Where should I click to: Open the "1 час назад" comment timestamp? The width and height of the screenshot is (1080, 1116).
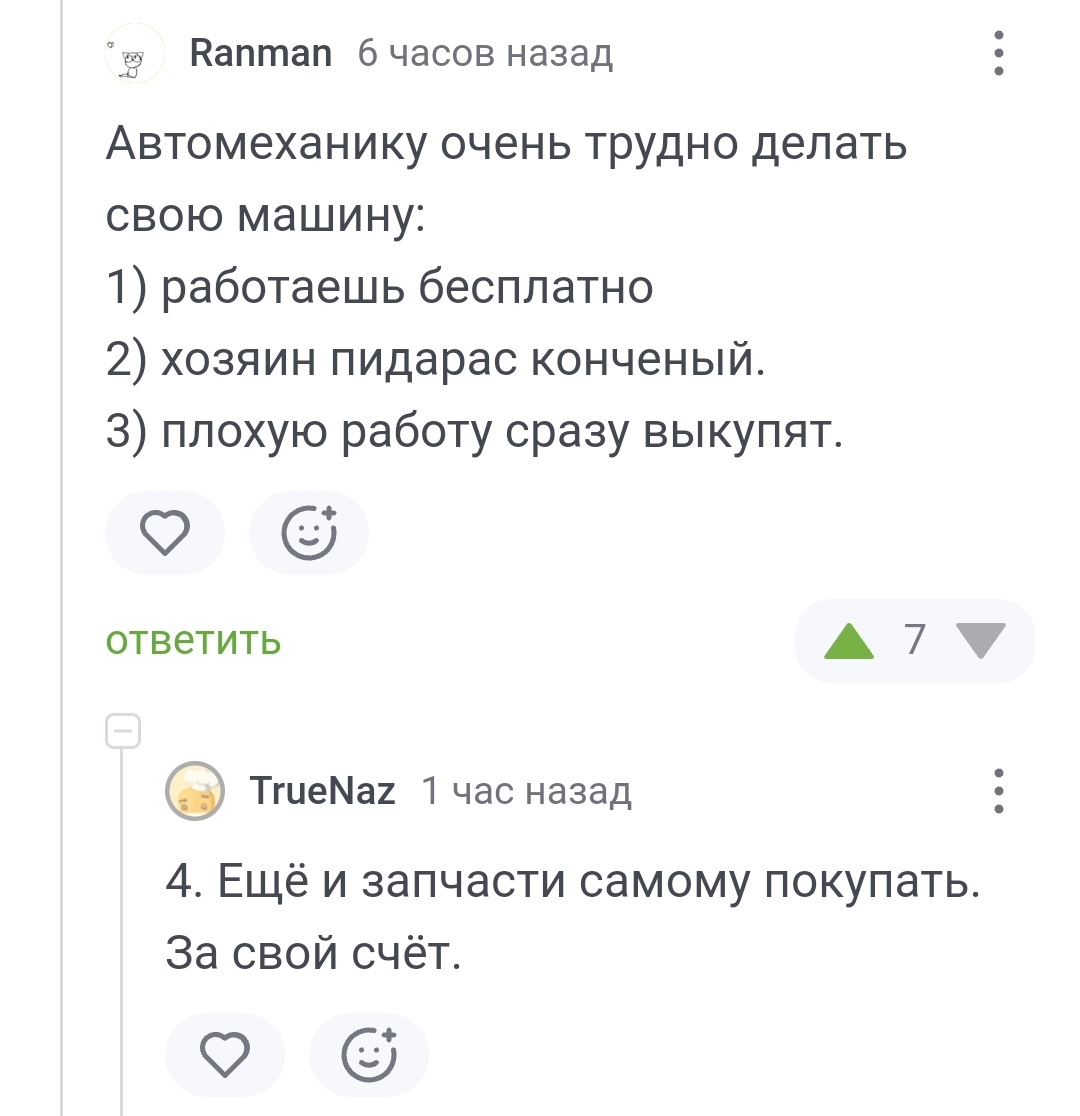(x=526, y=792)
